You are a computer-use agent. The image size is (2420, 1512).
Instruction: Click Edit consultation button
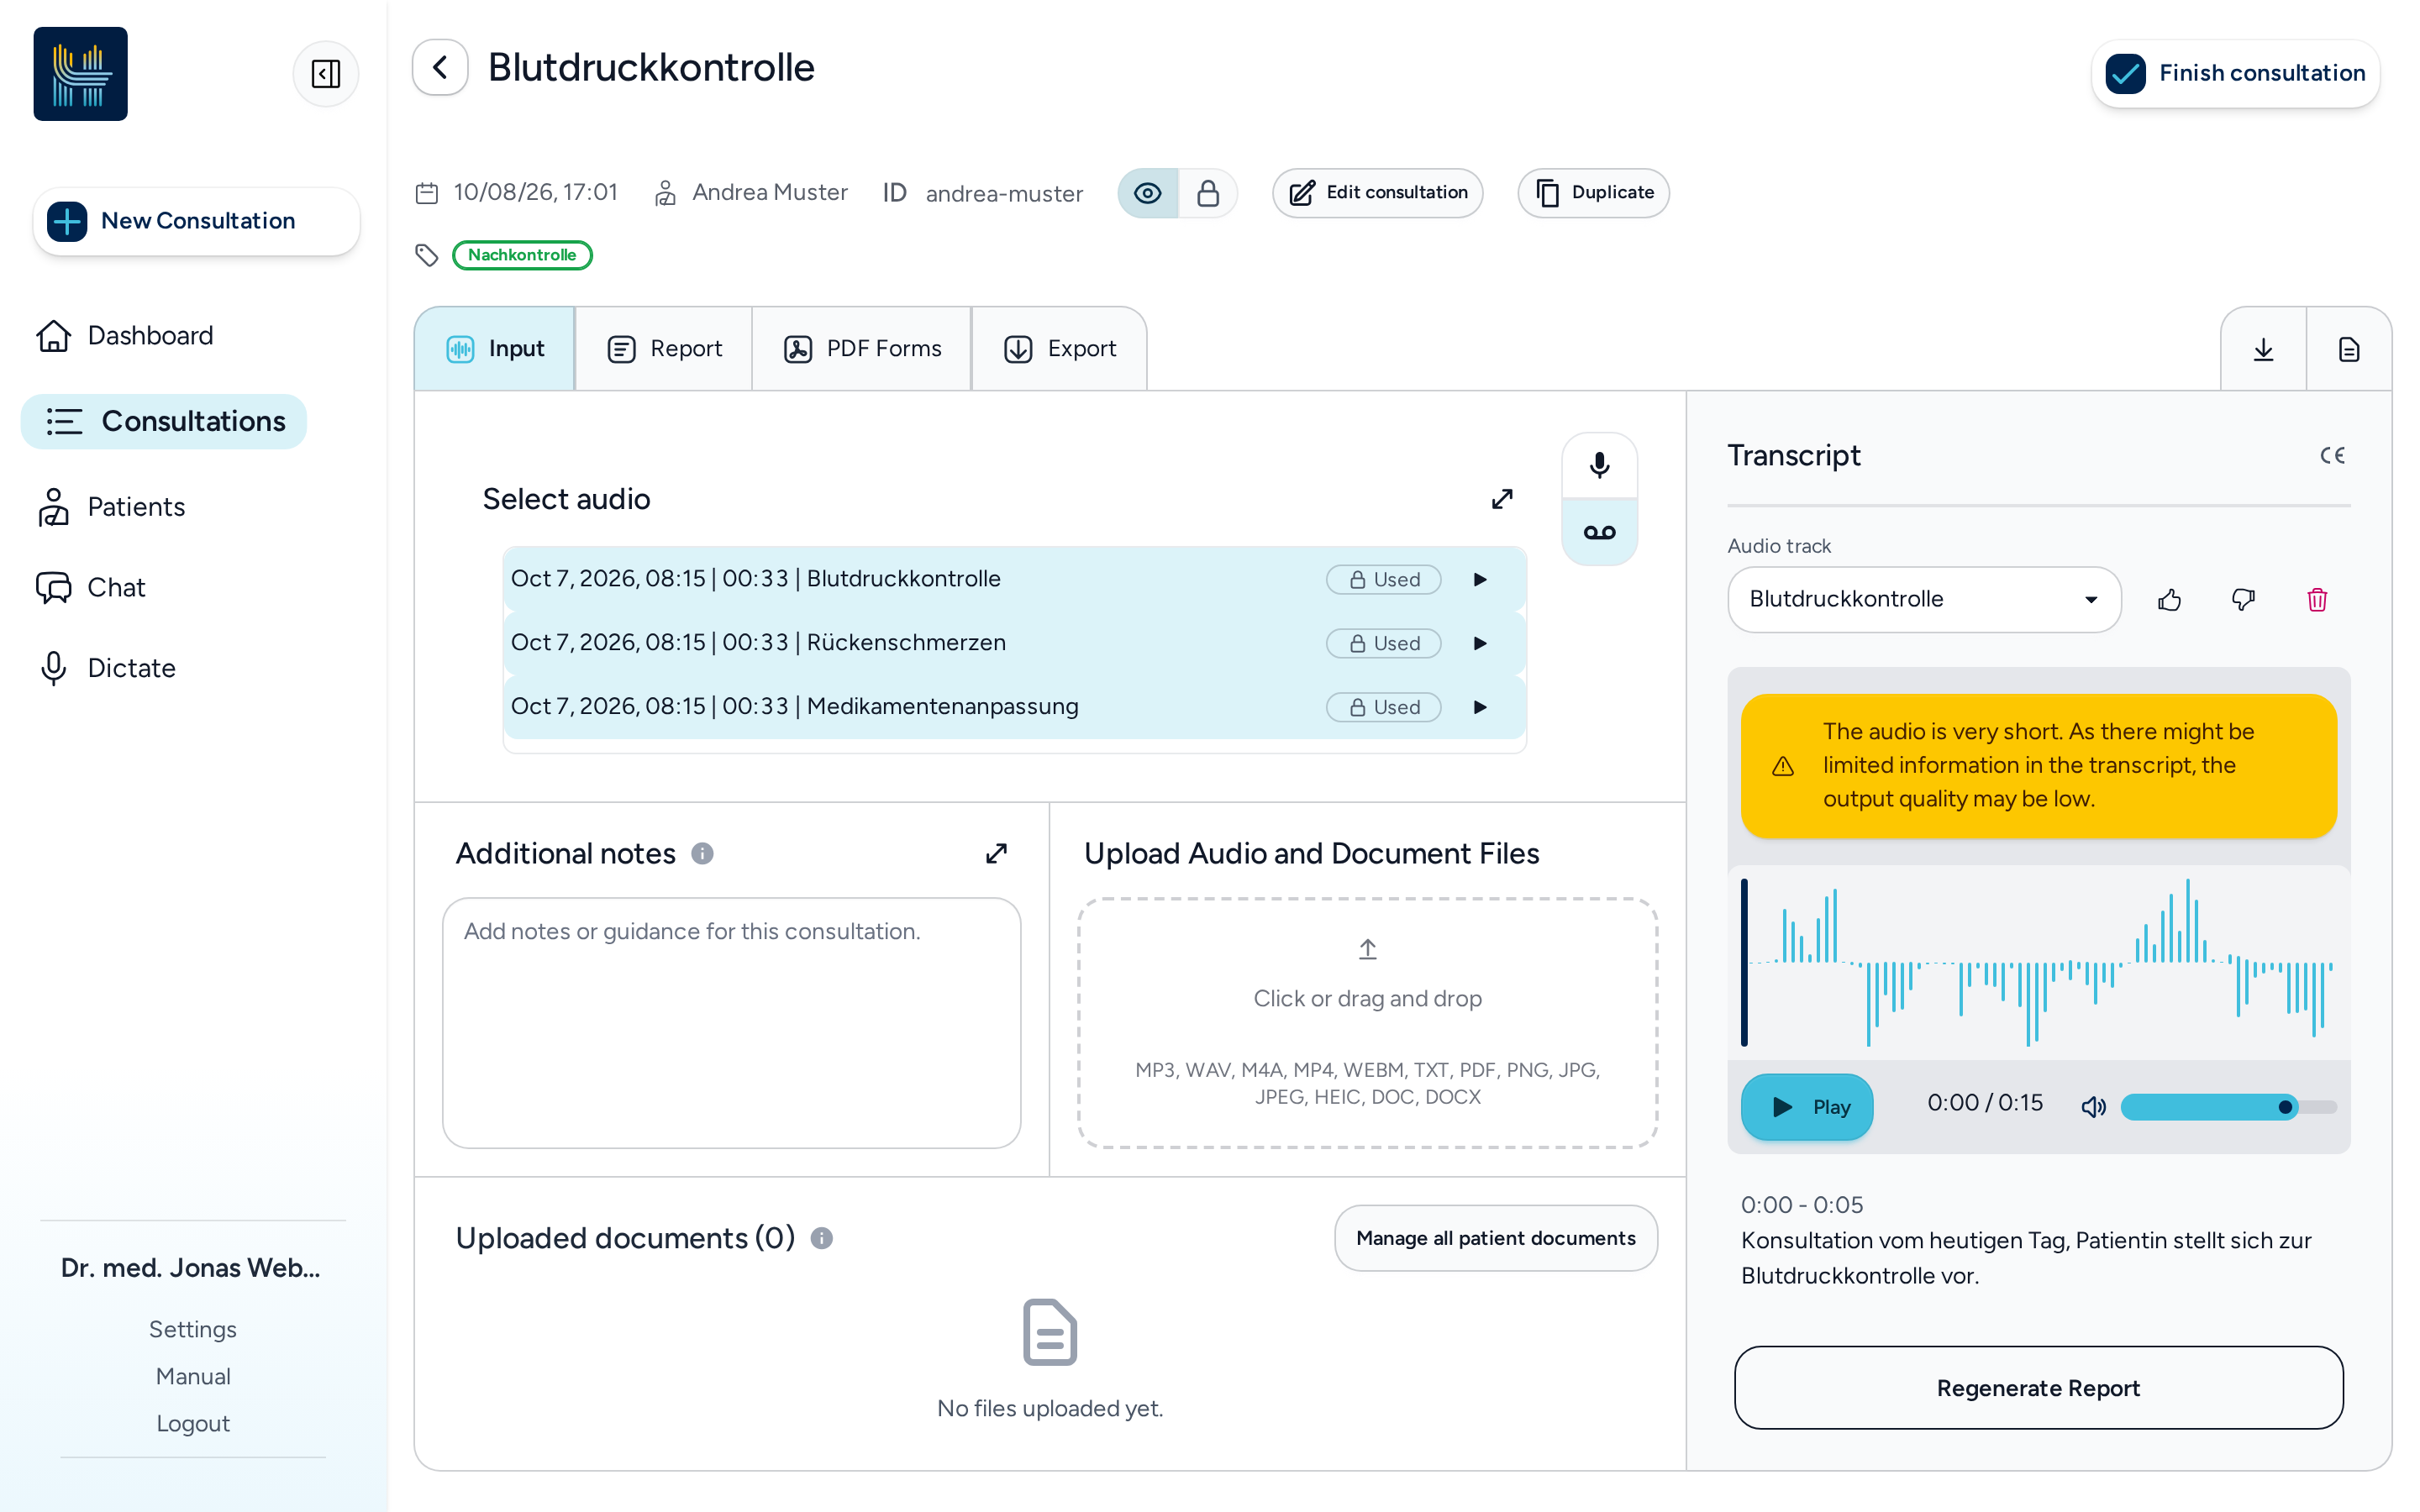[x=1378, y=193]
